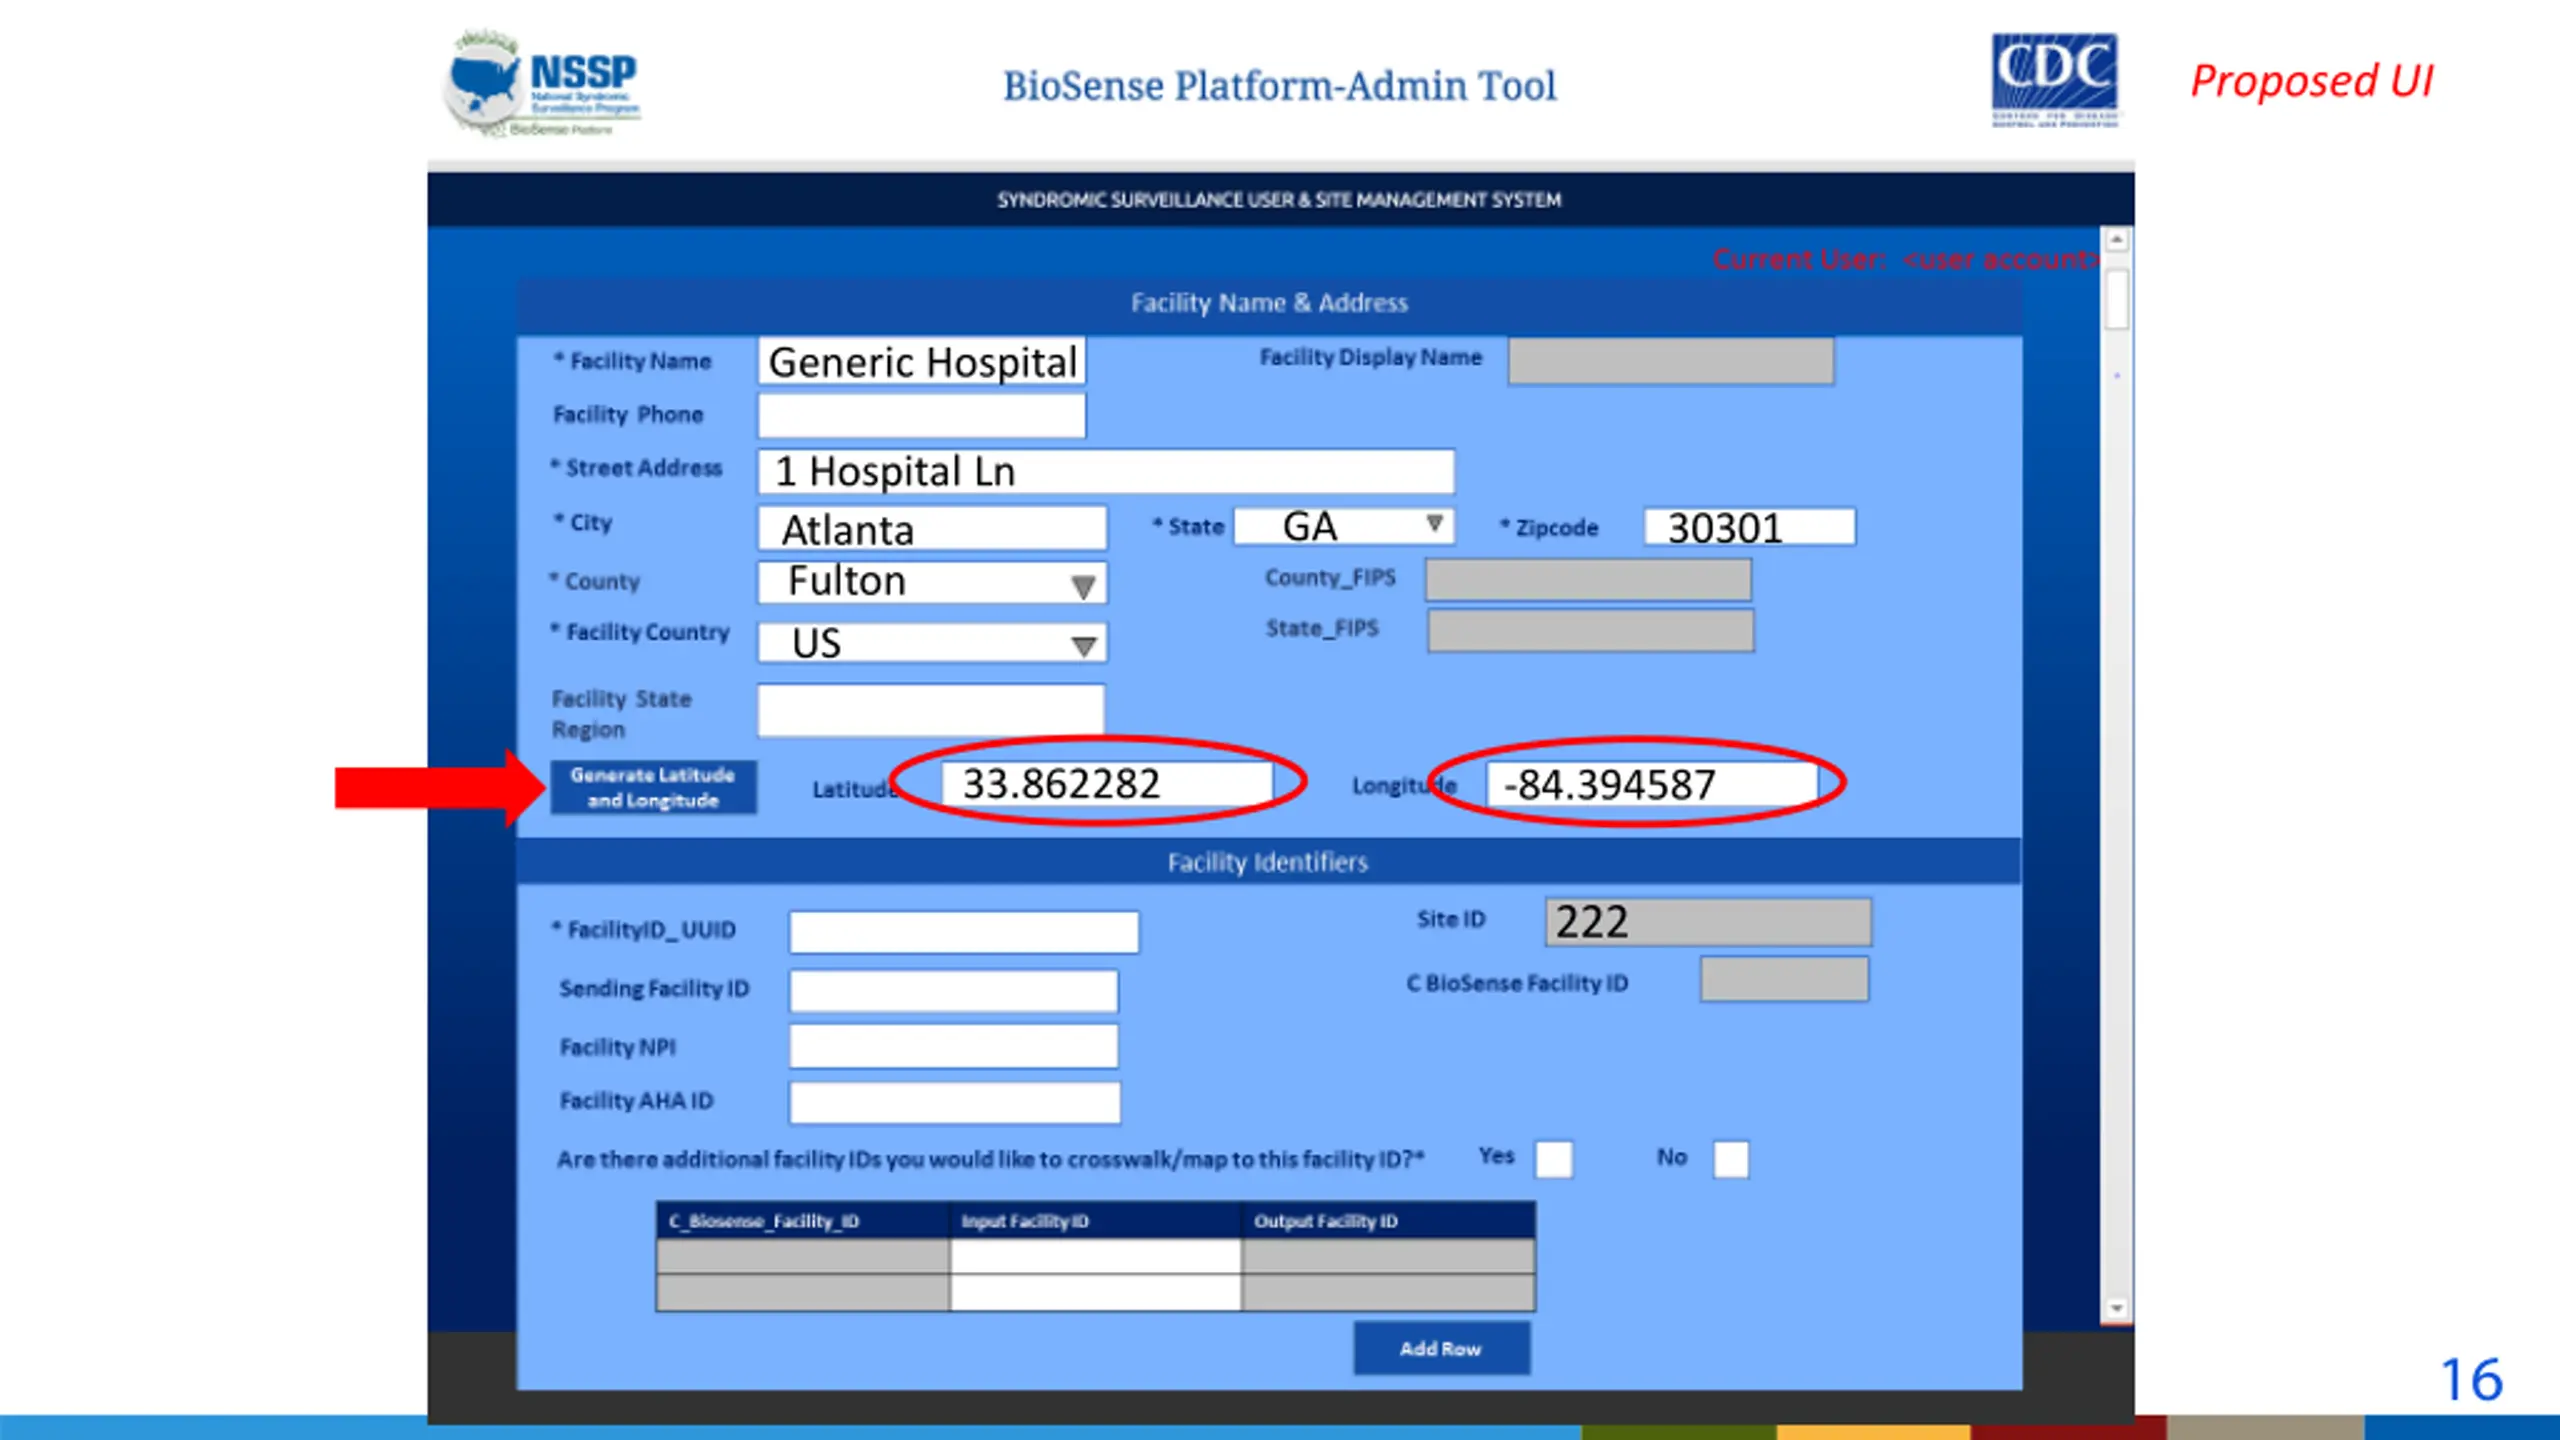The image size is (2560, 1440).
Task: Click the scrollbar down arrow
Action: [x=2116, y=1308]
